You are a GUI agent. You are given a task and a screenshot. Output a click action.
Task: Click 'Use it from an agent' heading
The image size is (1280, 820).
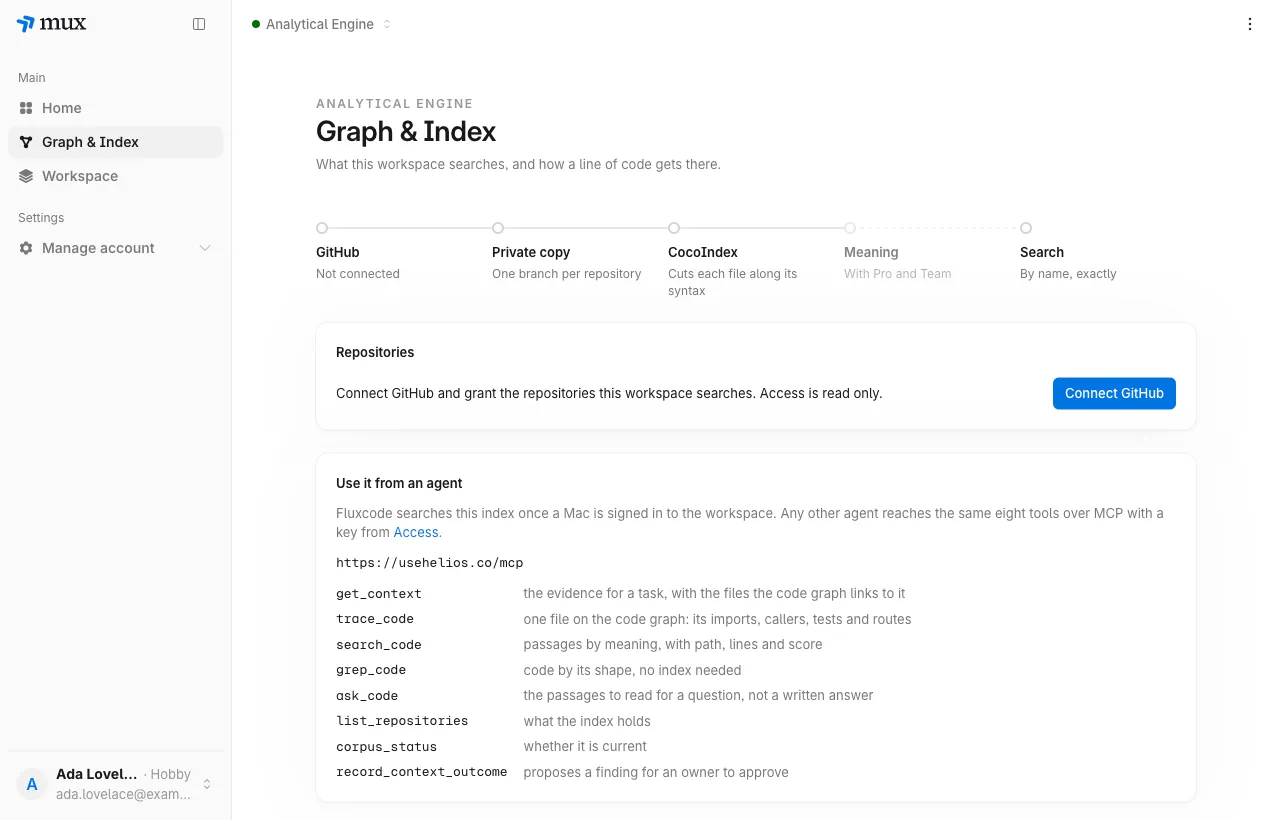(x=399, y=483)
